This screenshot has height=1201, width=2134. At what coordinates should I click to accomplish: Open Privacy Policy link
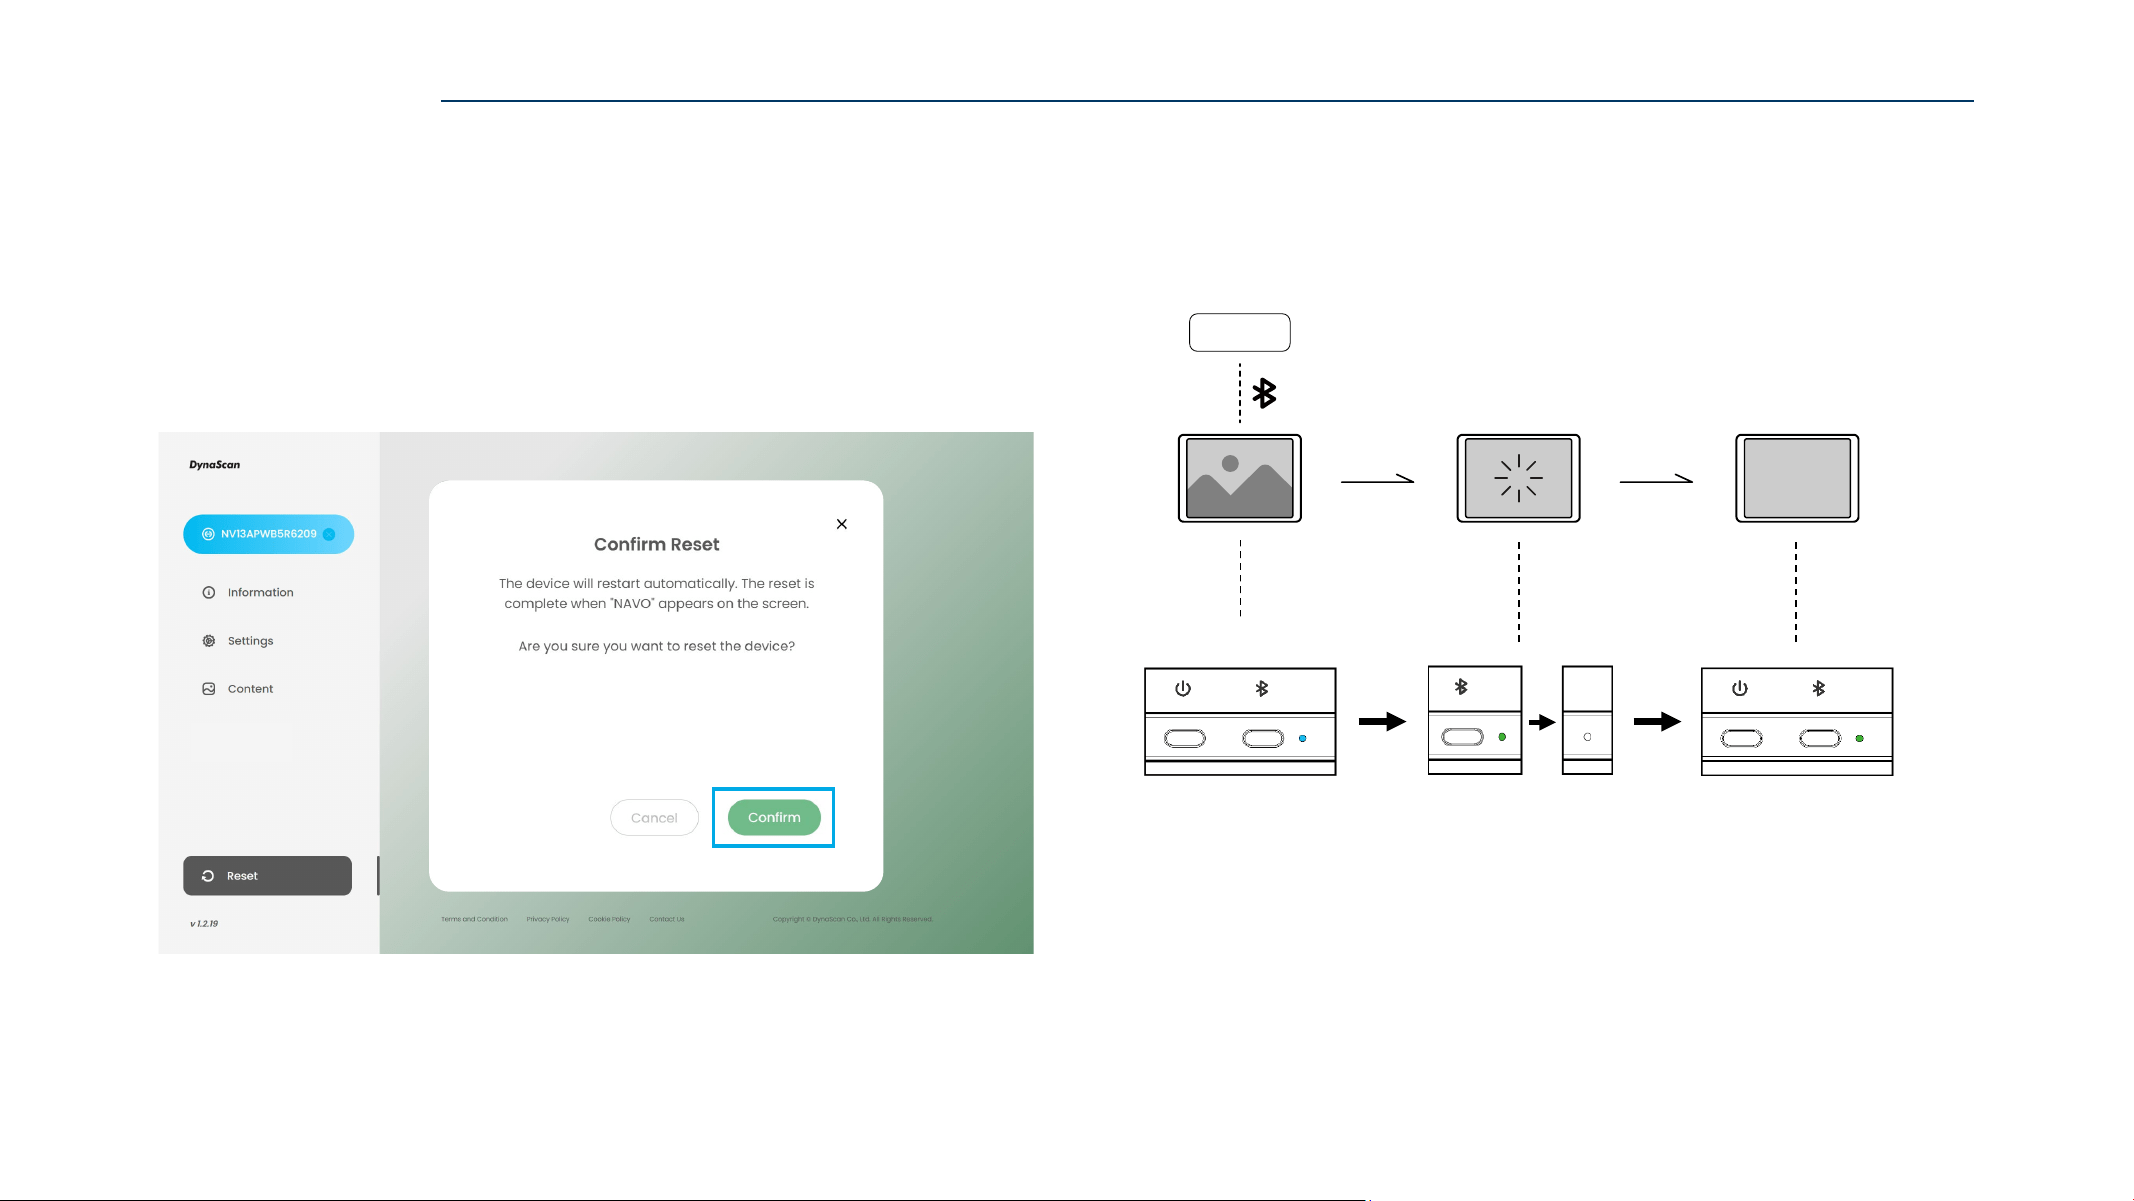click(x=548, y=919)
